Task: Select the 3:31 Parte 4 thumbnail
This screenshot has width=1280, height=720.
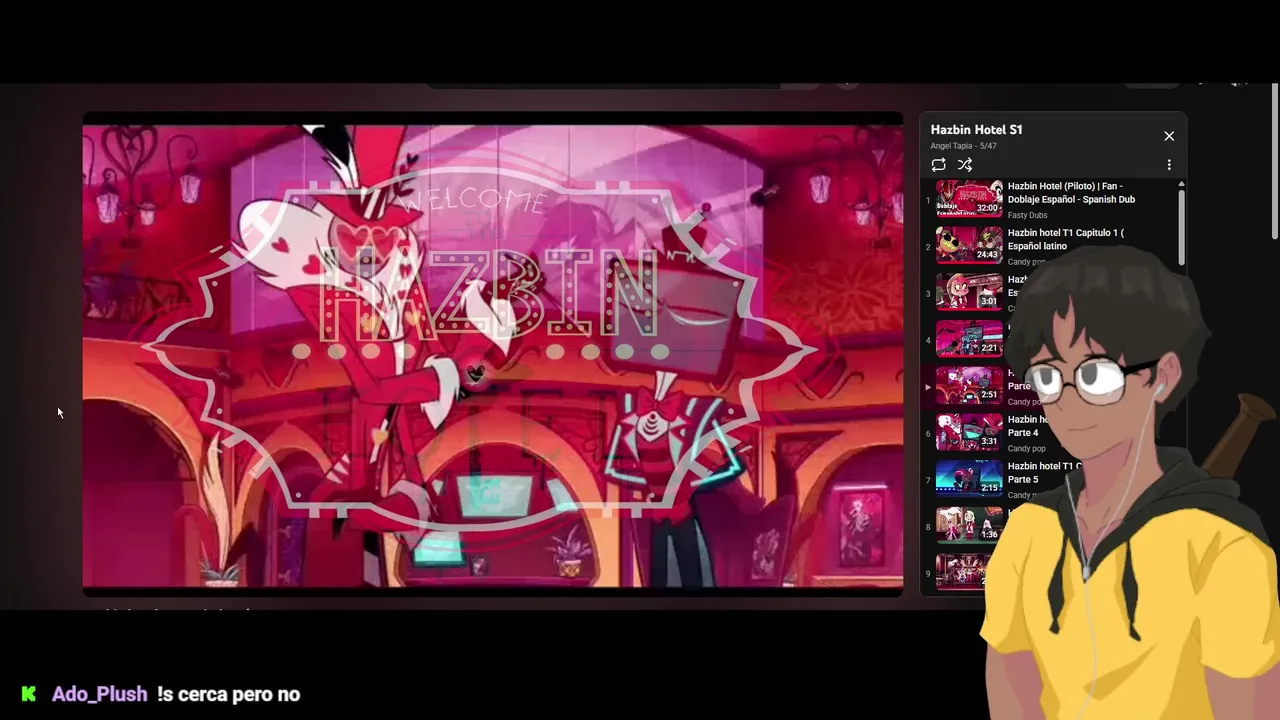Action: pos(969,433)
